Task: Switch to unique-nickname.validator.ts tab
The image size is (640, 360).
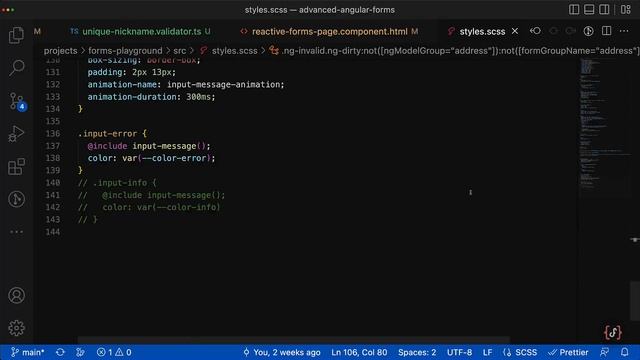Action: [140, 31]
